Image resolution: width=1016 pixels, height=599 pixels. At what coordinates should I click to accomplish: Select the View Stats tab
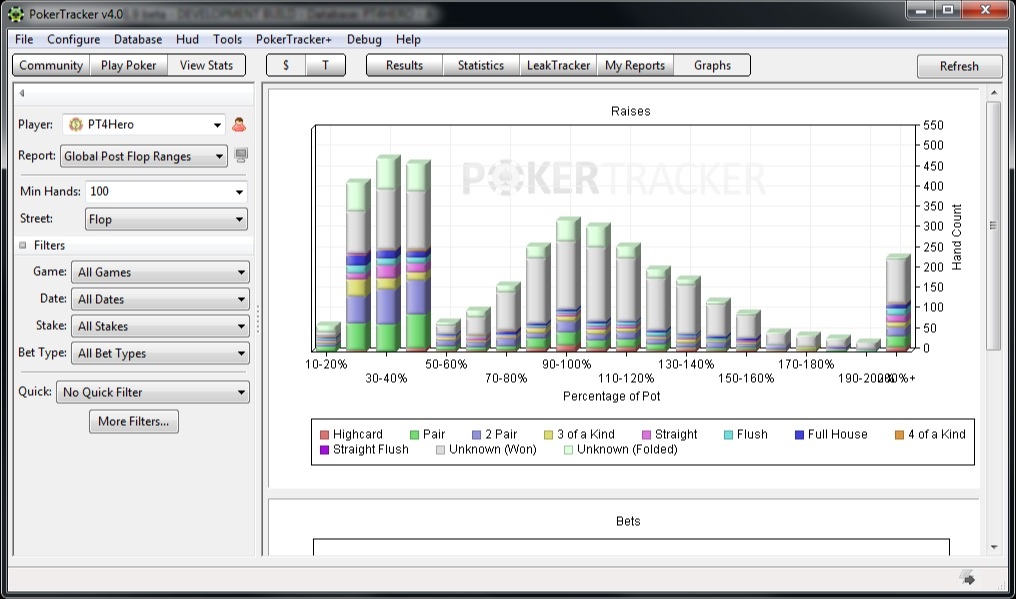click(x=207, y=65)
